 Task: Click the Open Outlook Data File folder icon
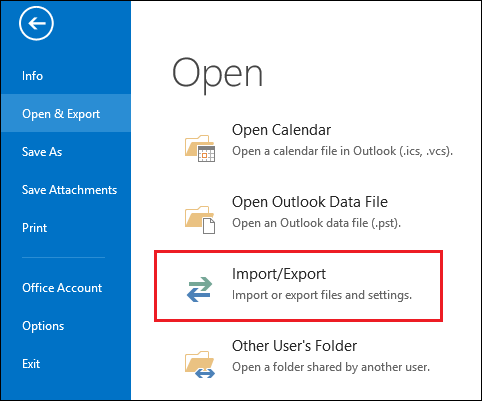(x=200, y=220)
